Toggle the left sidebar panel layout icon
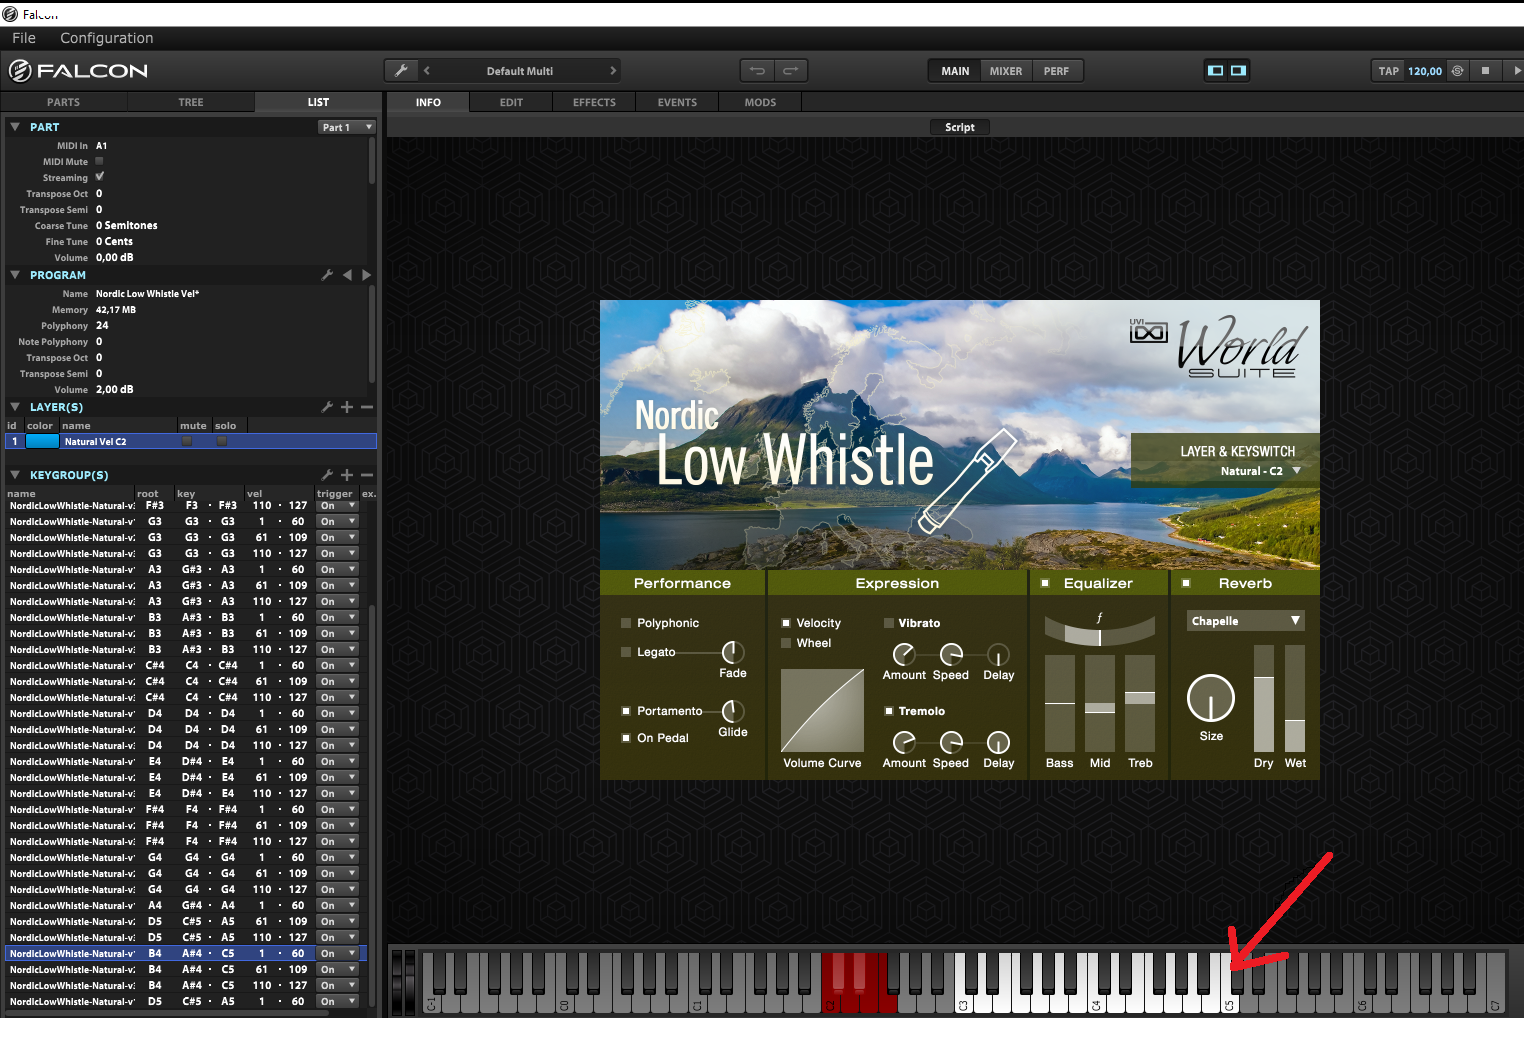 coord(1216,71)
